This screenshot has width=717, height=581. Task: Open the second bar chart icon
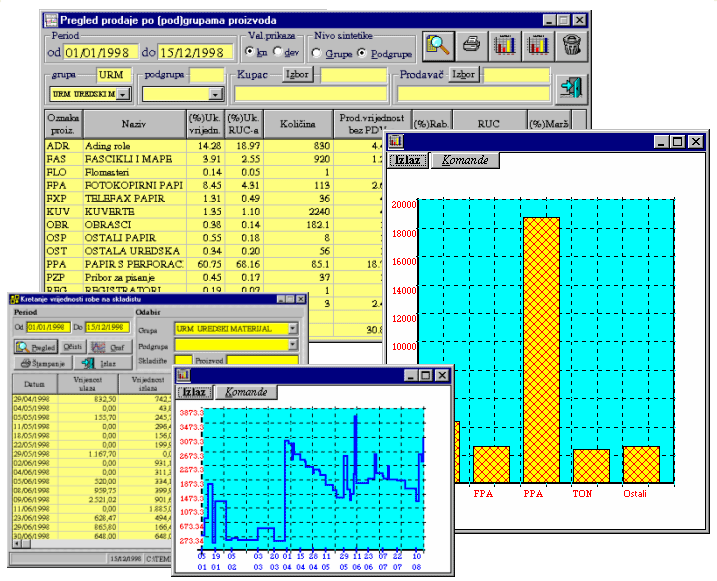click(x=539, y=44)
